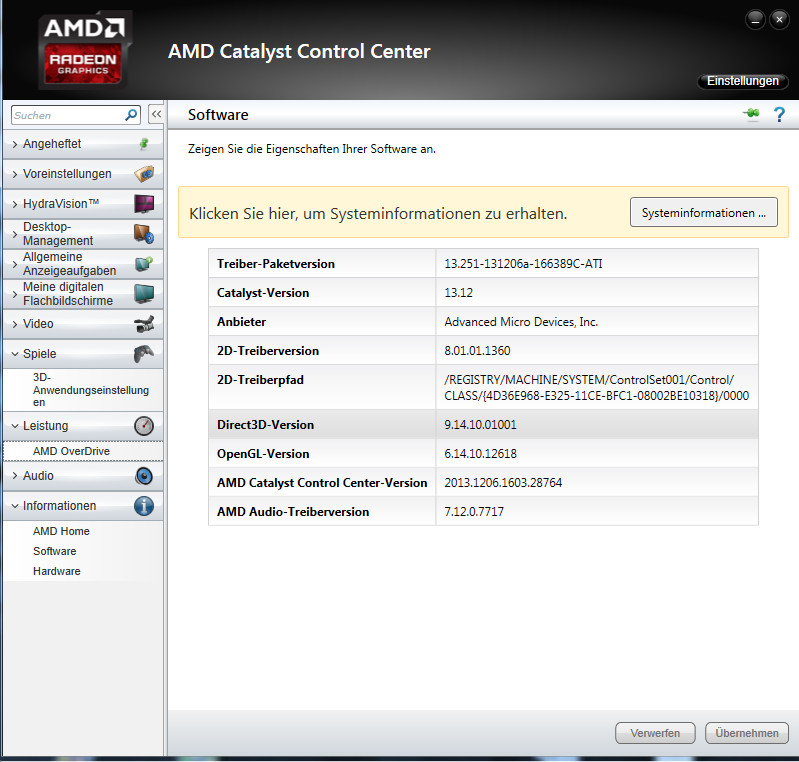Image resolution: width=799 pixels, height=762 pixels.
Task: Close the Catalyst Control Center window
Action: [779, 20]
